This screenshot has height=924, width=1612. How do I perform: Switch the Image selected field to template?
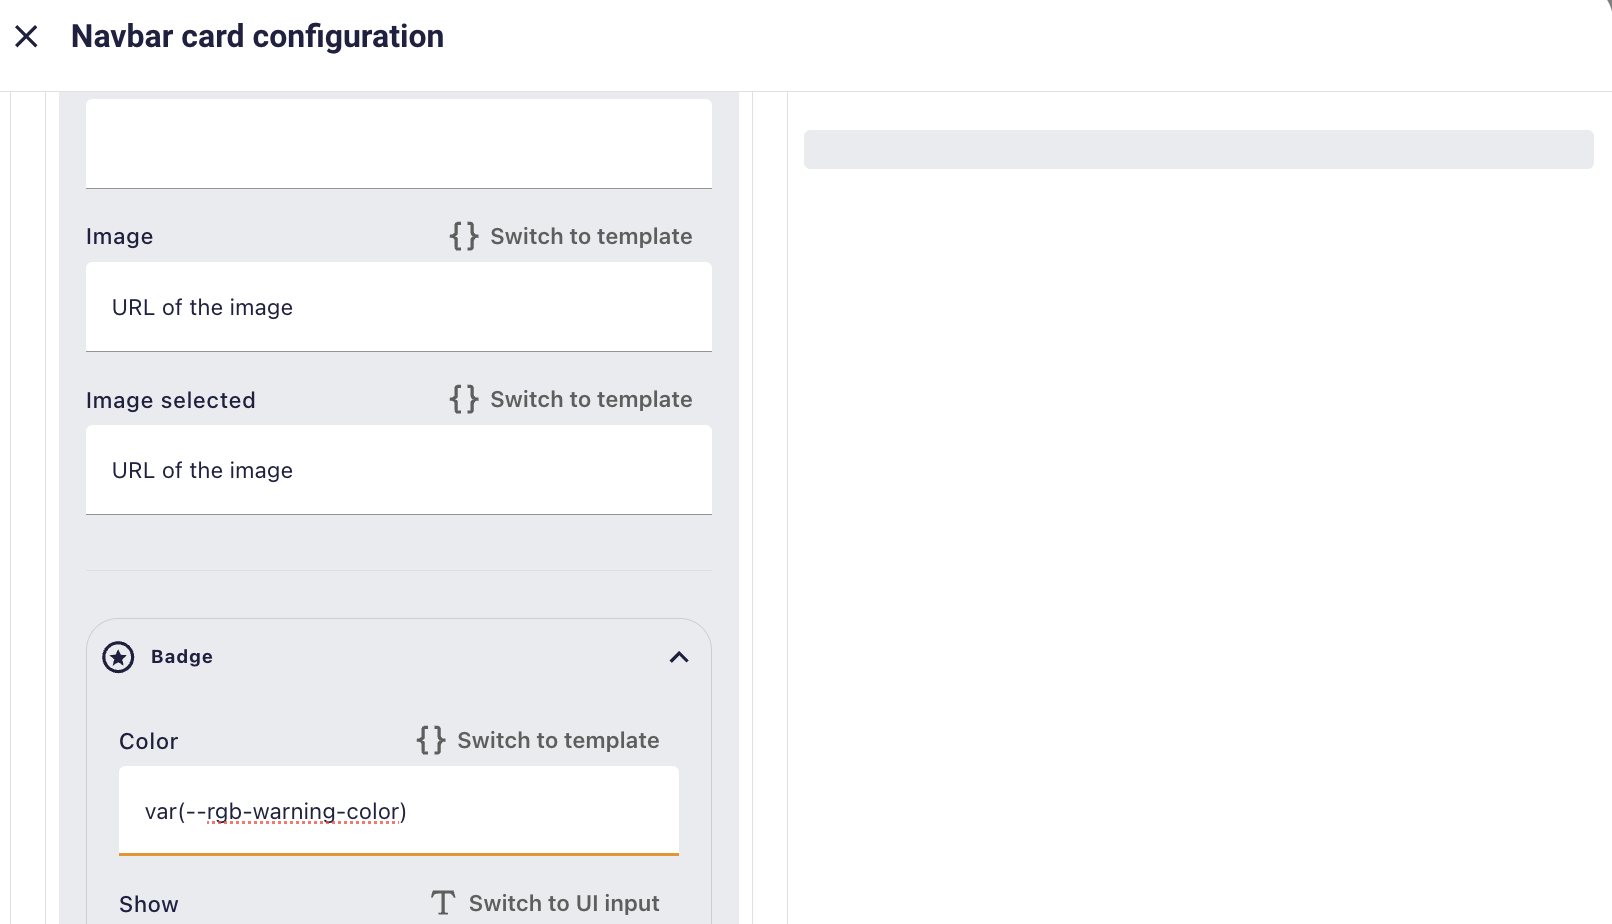(591, 399)
